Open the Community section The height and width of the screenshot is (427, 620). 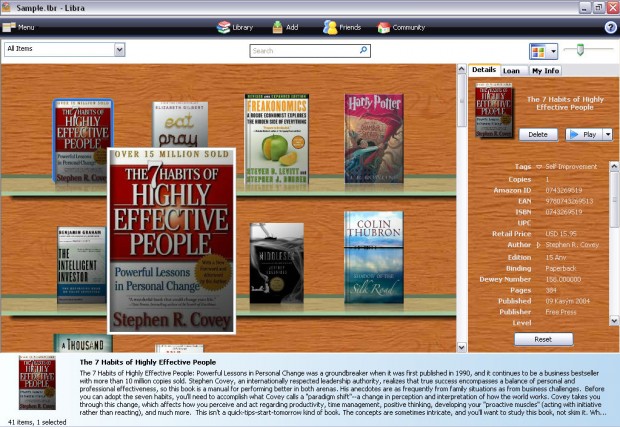coord(401,27)
